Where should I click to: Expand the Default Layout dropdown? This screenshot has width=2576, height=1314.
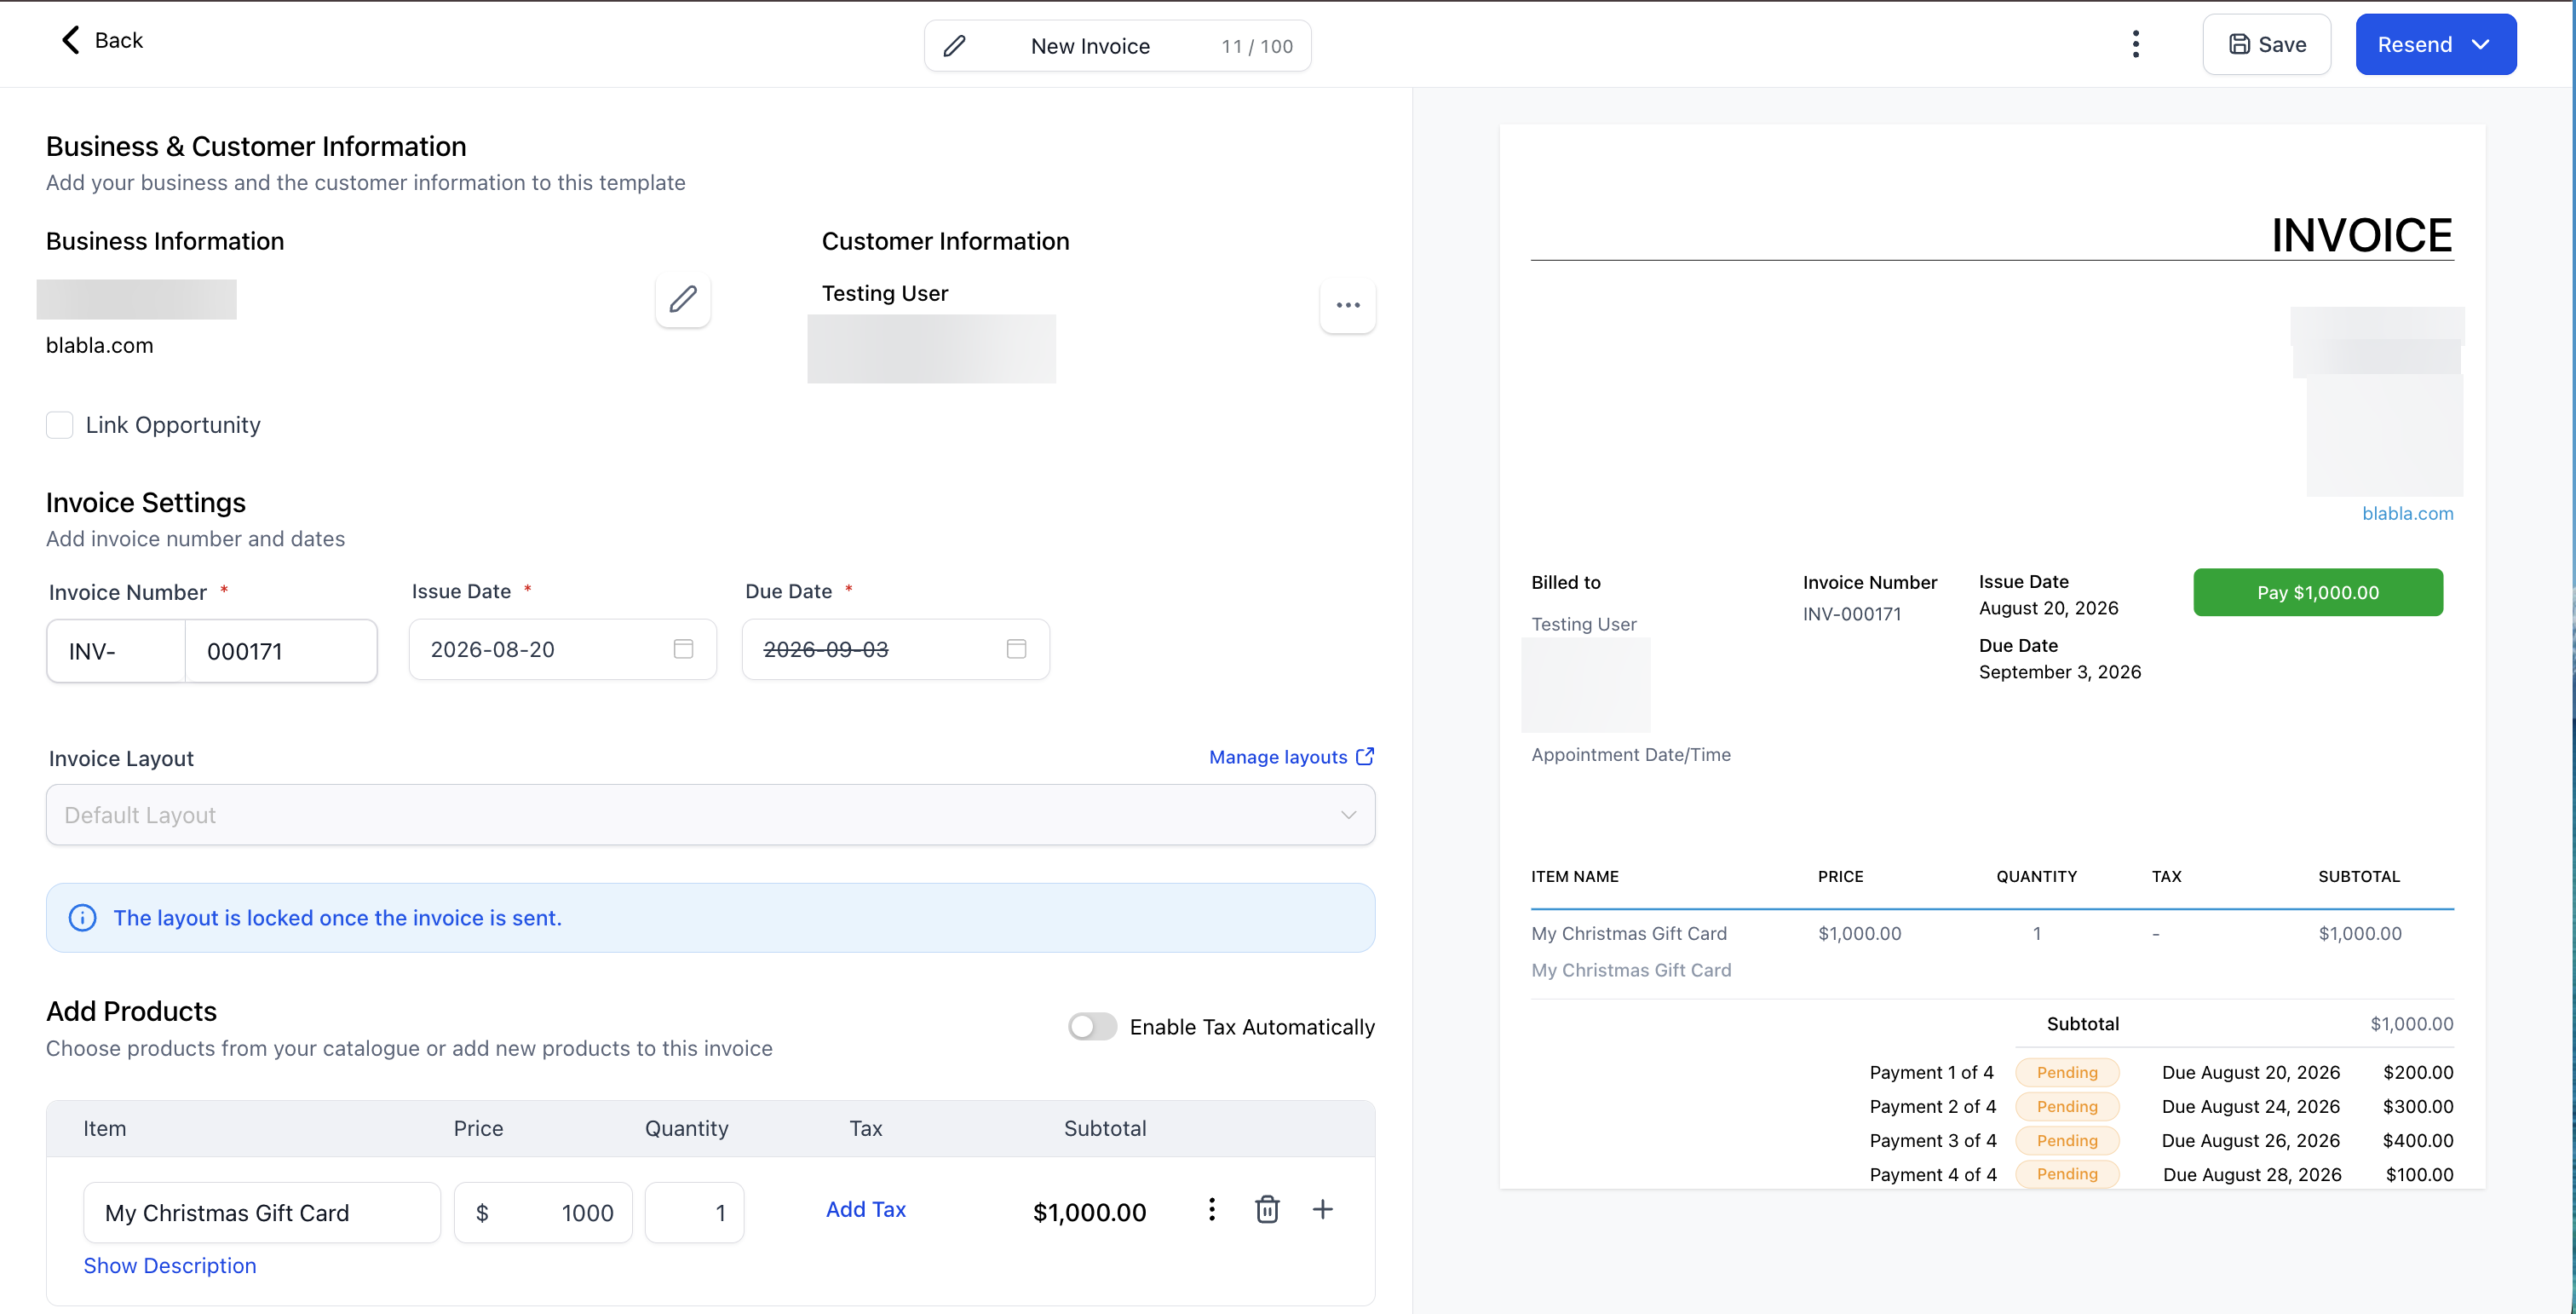point(710,815)
